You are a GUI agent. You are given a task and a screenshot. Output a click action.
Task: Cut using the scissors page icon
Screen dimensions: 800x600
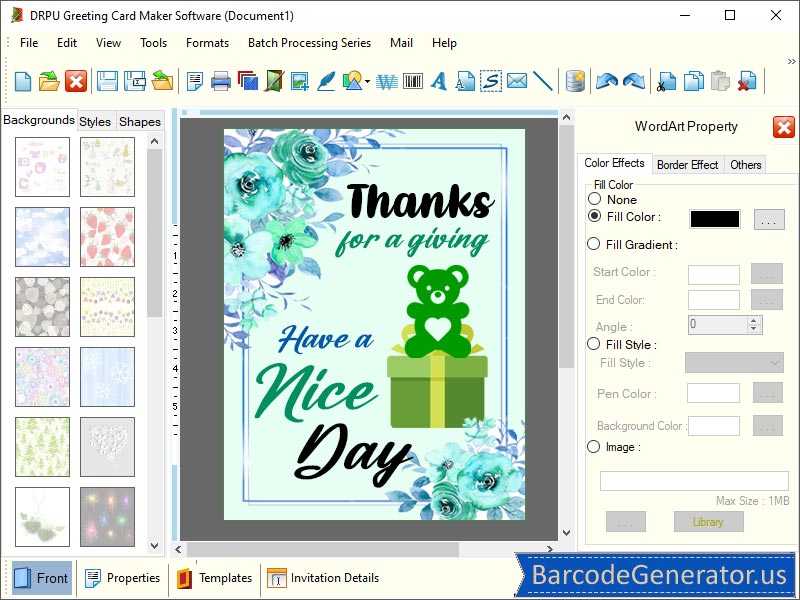click(666, 81)
